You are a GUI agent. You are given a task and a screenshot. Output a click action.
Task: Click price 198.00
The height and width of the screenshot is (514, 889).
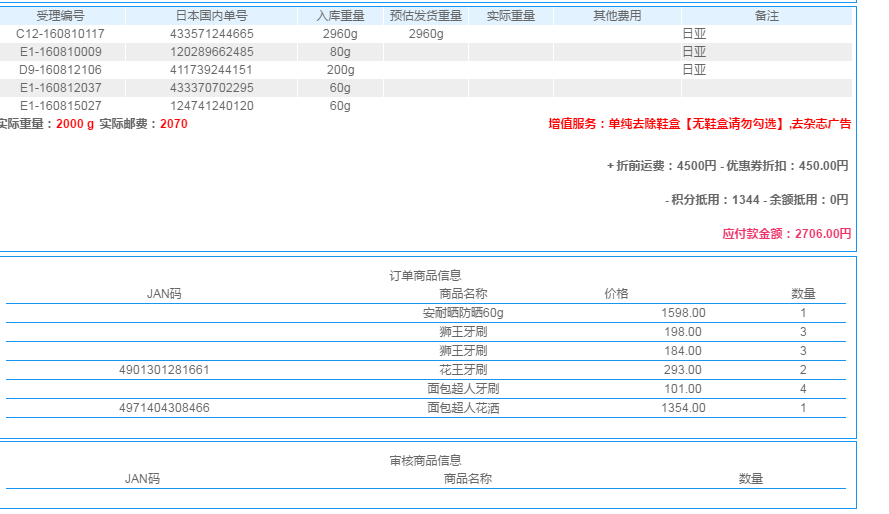coord(683,332)
